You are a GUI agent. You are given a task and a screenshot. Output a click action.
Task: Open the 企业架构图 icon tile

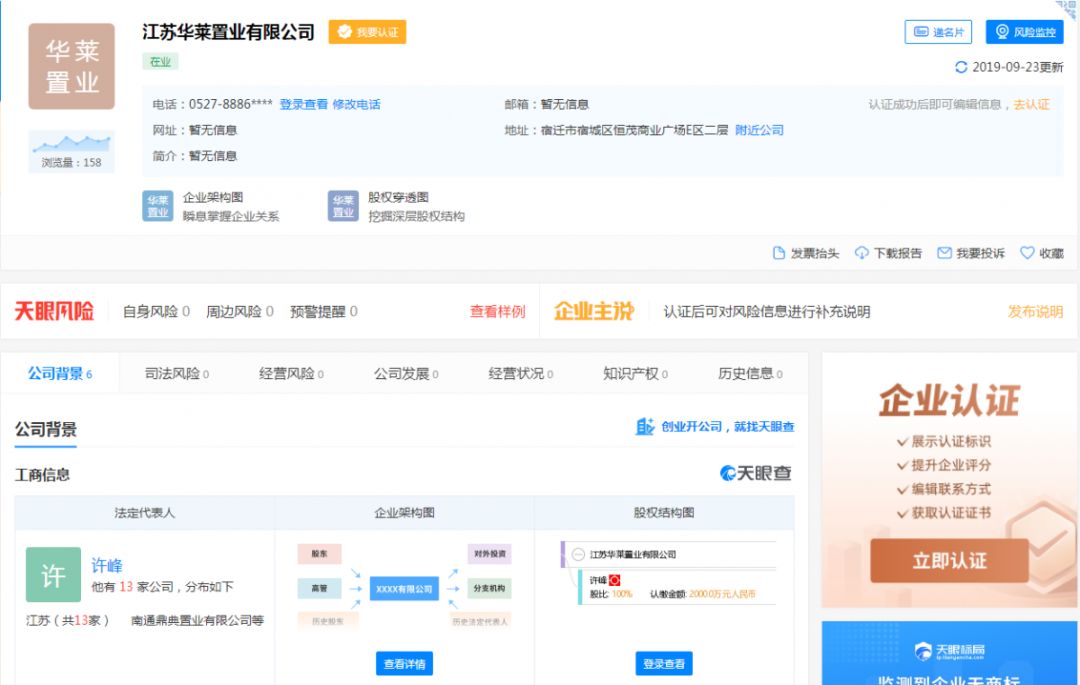click(x=158, y=206)
